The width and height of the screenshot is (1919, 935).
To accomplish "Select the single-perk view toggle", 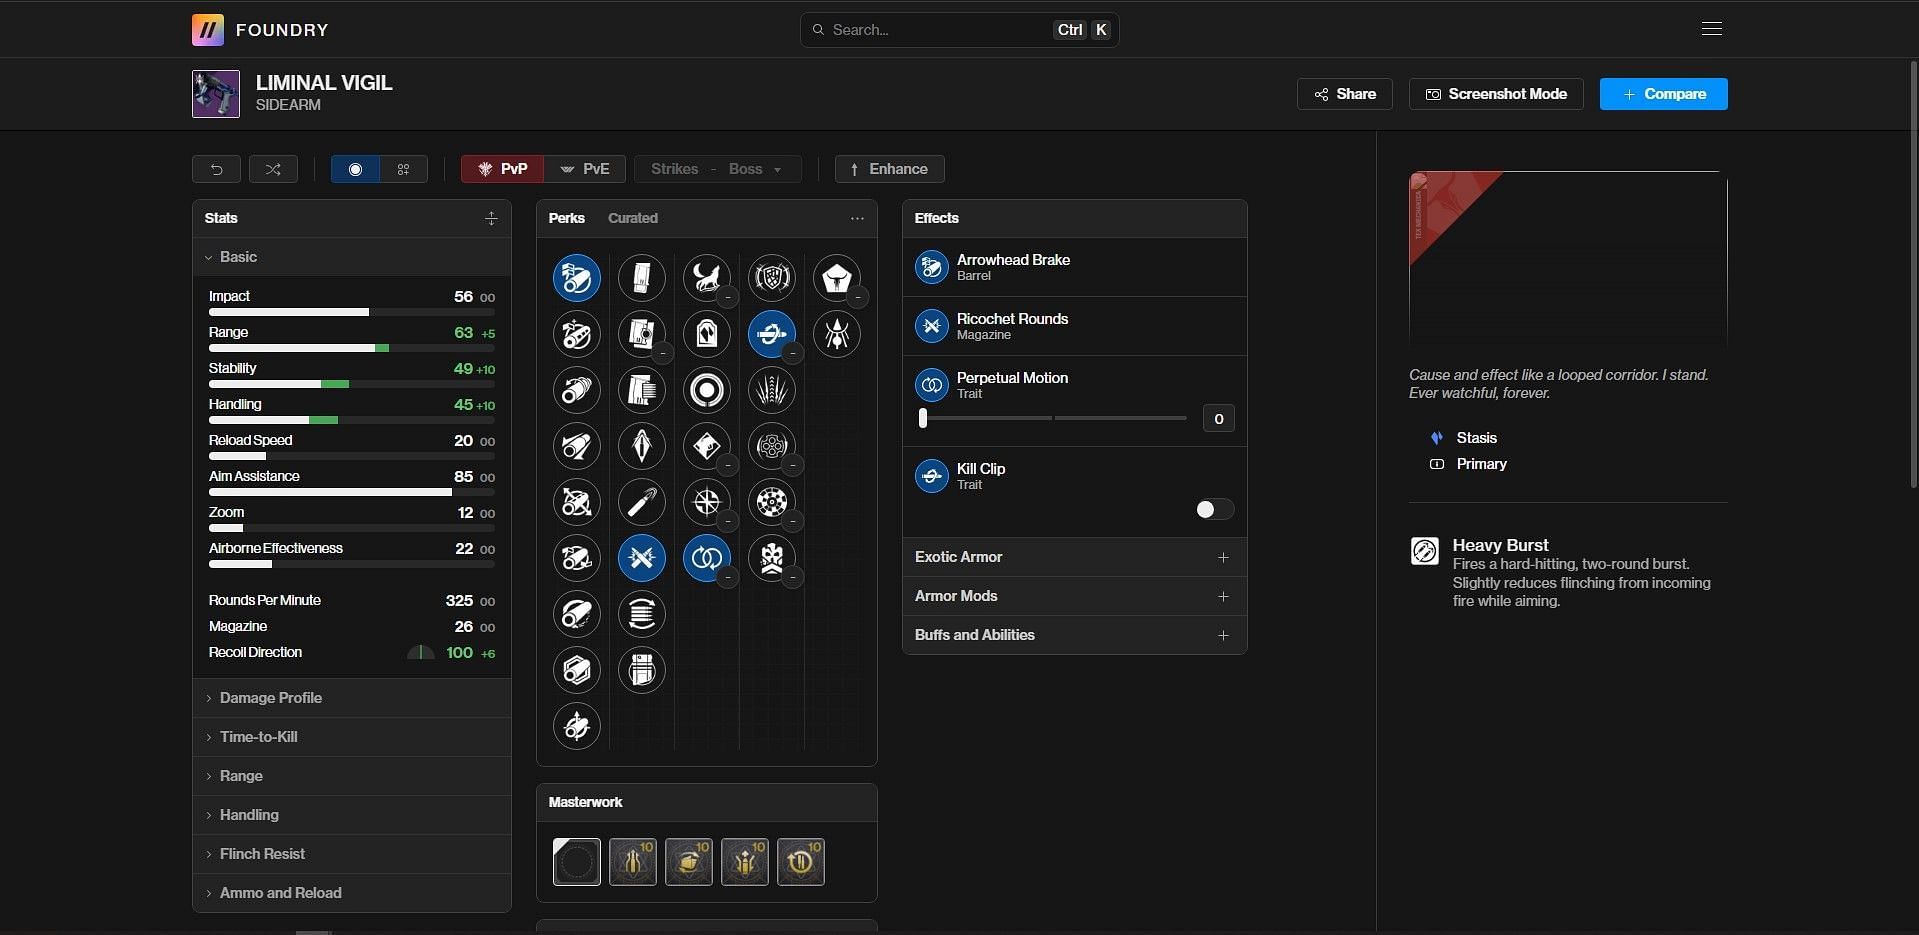I will pyautogui.click(x=355, y=169).
